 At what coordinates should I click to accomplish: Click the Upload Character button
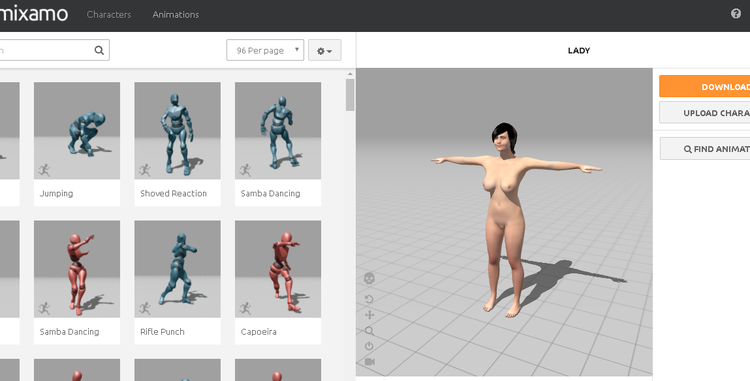[705, 113]
